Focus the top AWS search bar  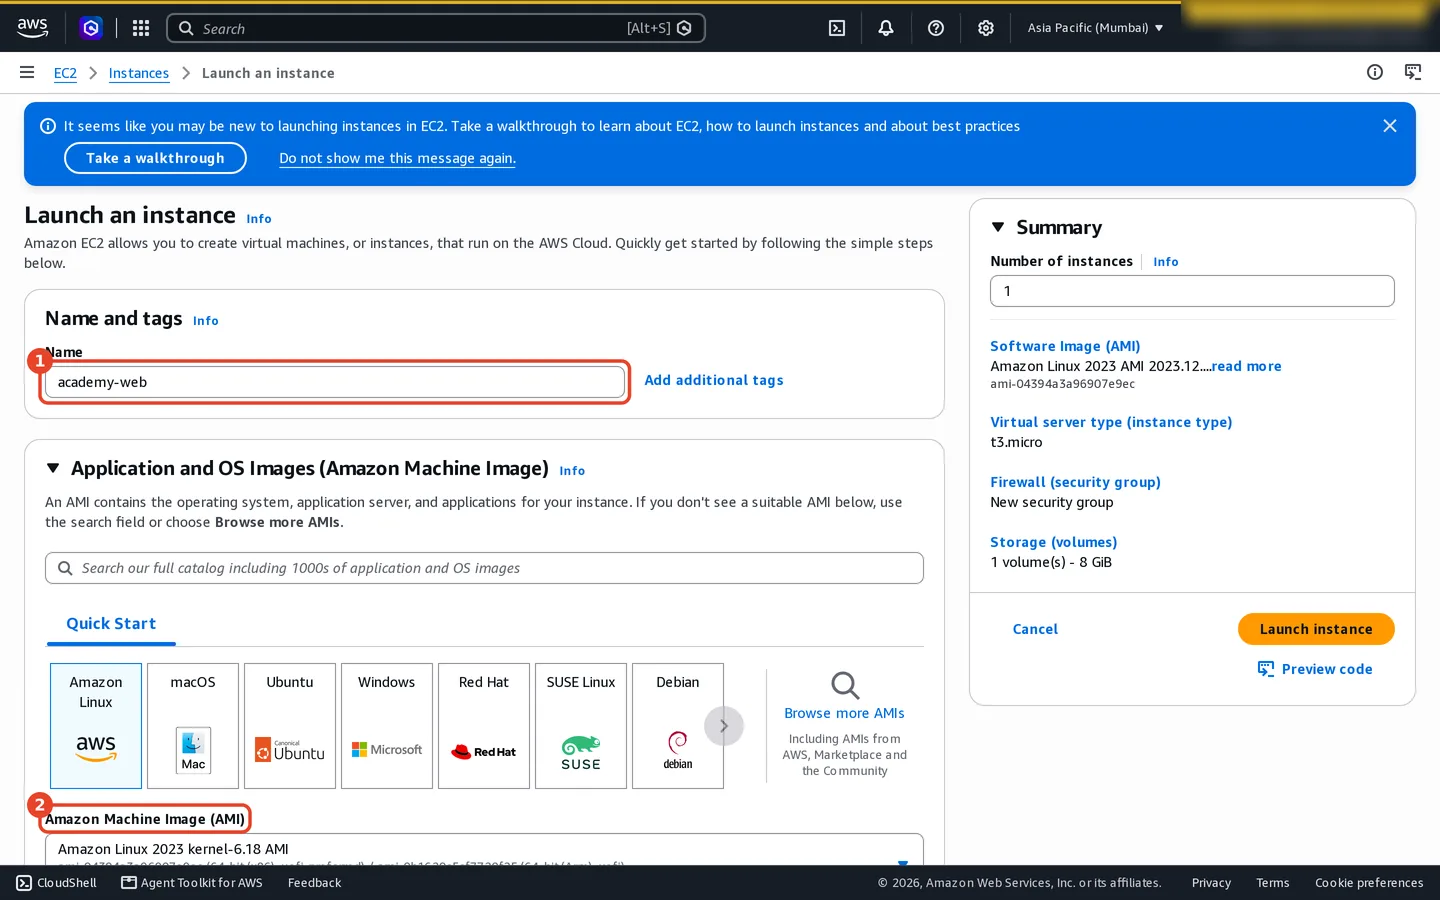(436, 28)
